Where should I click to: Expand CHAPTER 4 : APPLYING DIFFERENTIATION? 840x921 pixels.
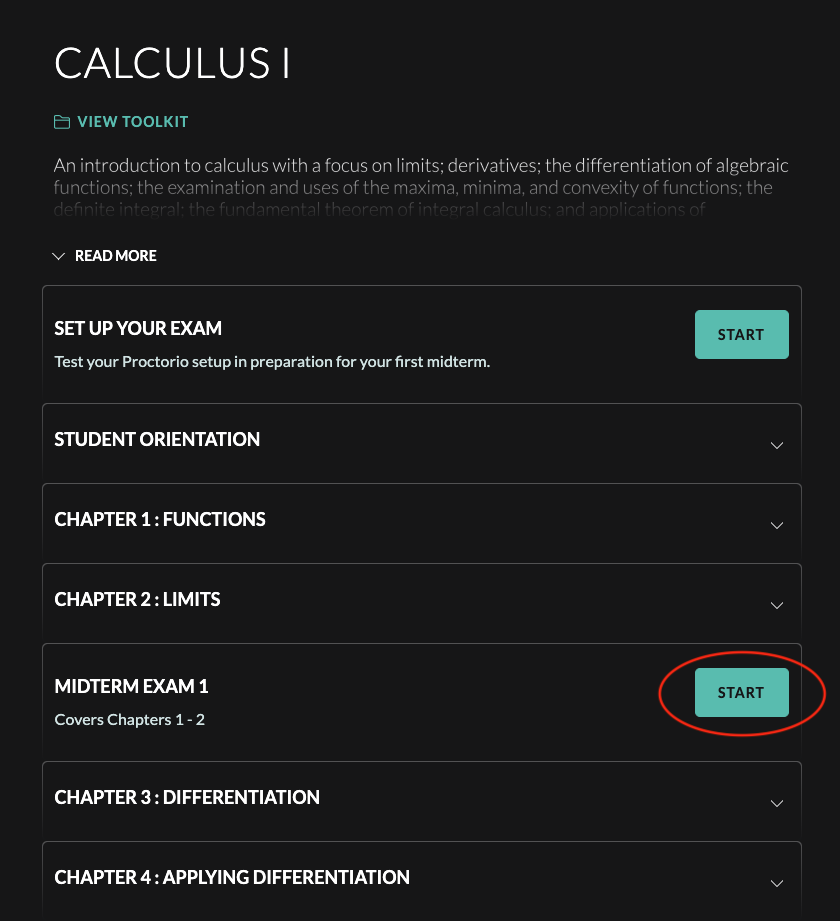777,883
